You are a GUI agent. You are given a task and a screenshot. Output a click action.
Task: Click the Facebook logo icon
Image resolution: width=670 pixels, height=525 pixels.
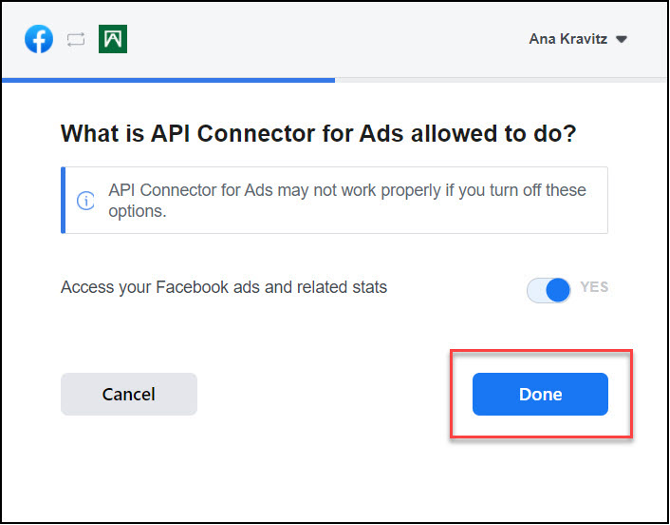click(39, 39)
